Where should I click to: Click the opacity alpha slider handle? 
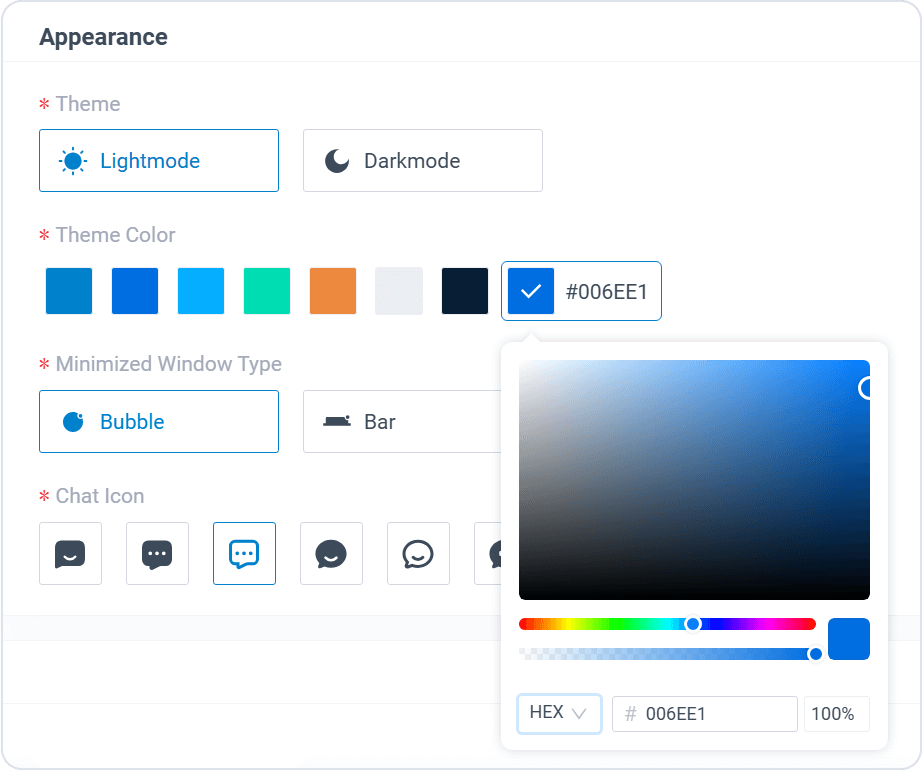click(x=816, y=654)
